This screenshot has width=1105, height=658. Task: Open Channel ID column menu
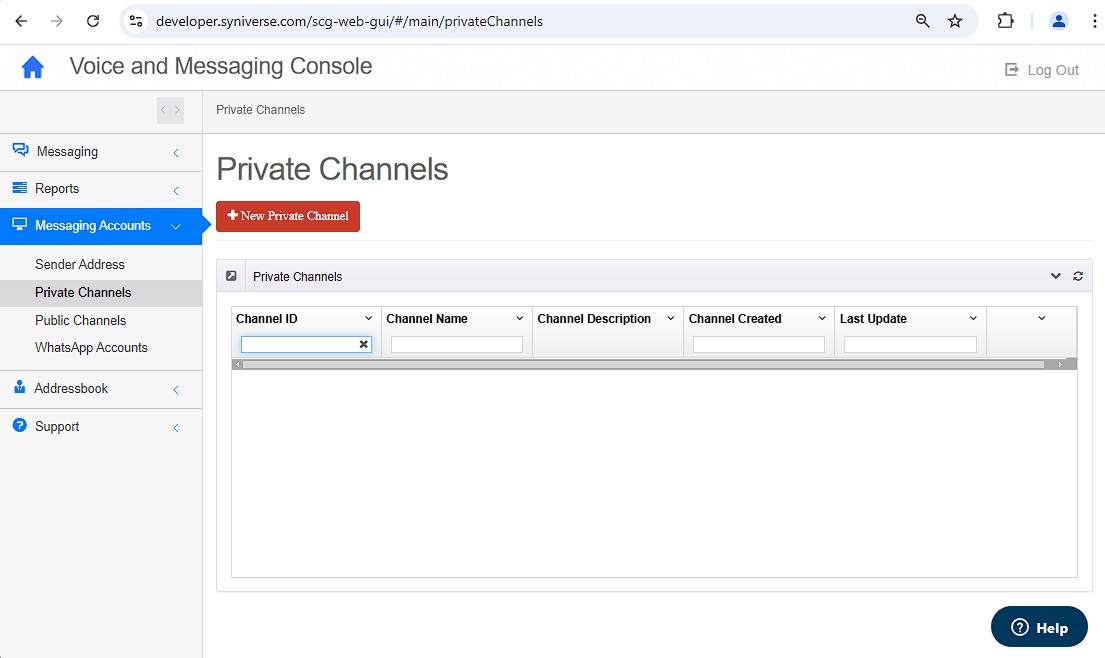point(368,318)
